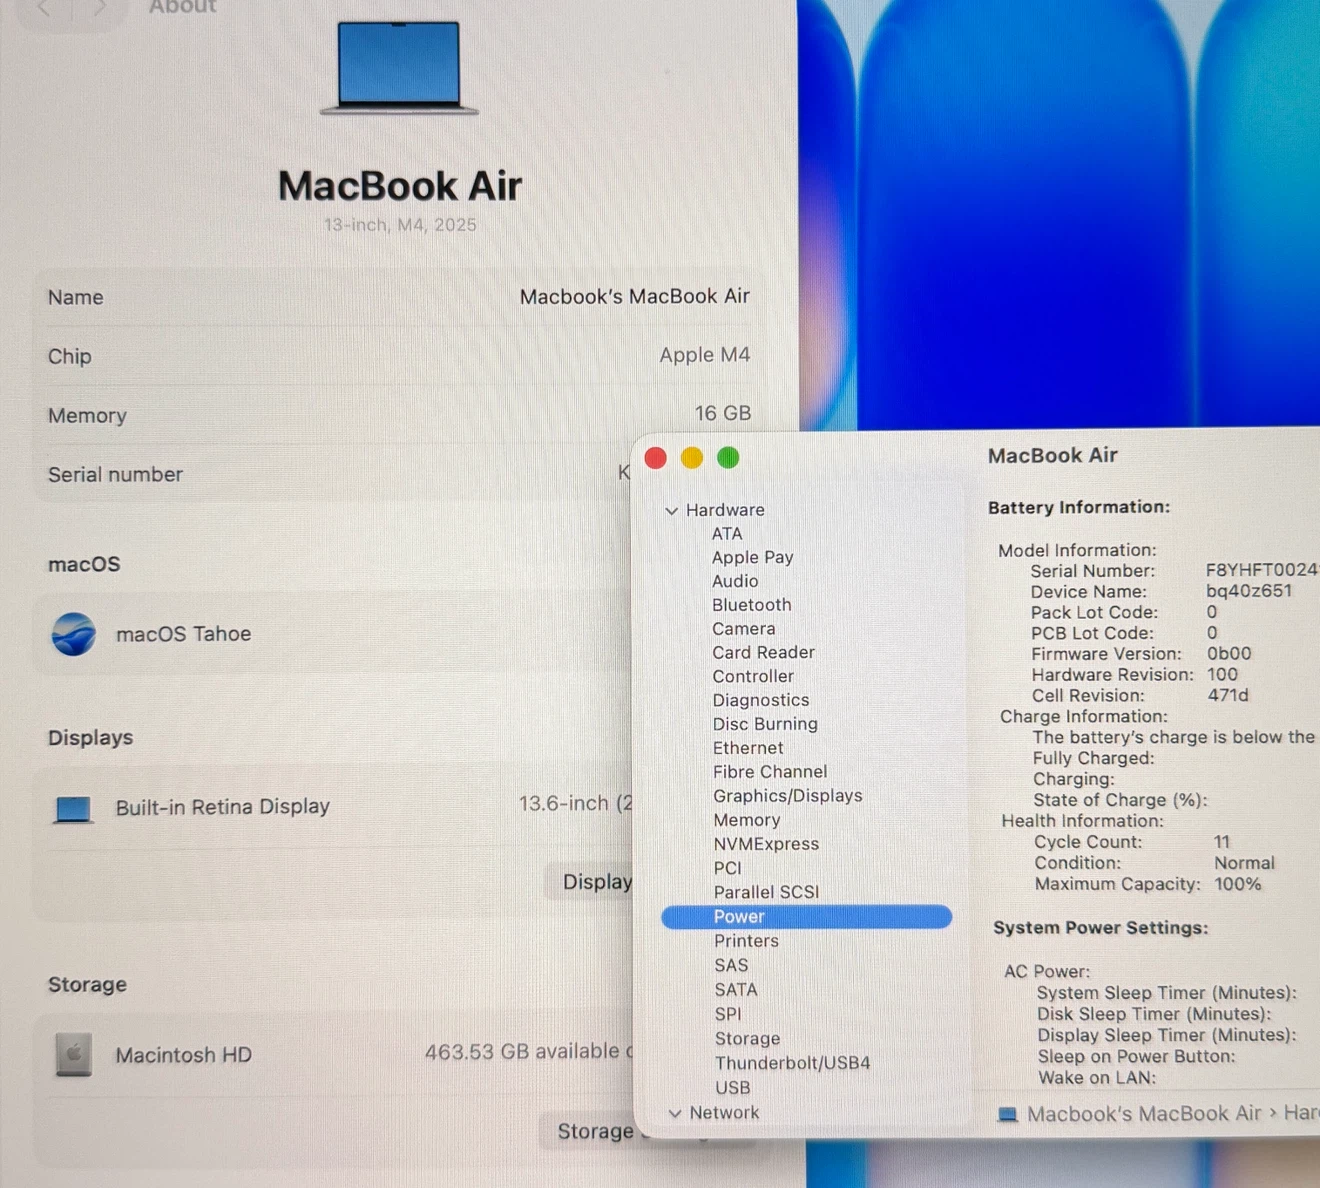Click the Maximum Capacity 100% value
This screenshot has height=1188, width=1320.
coord(1238,884)
